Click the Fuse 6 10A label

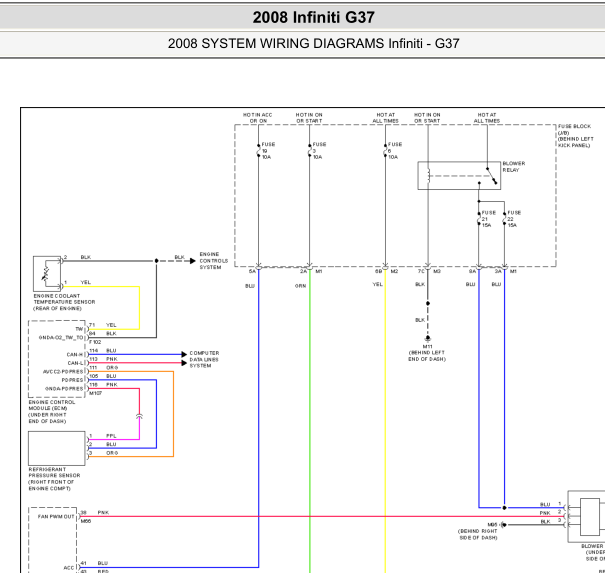395,150
